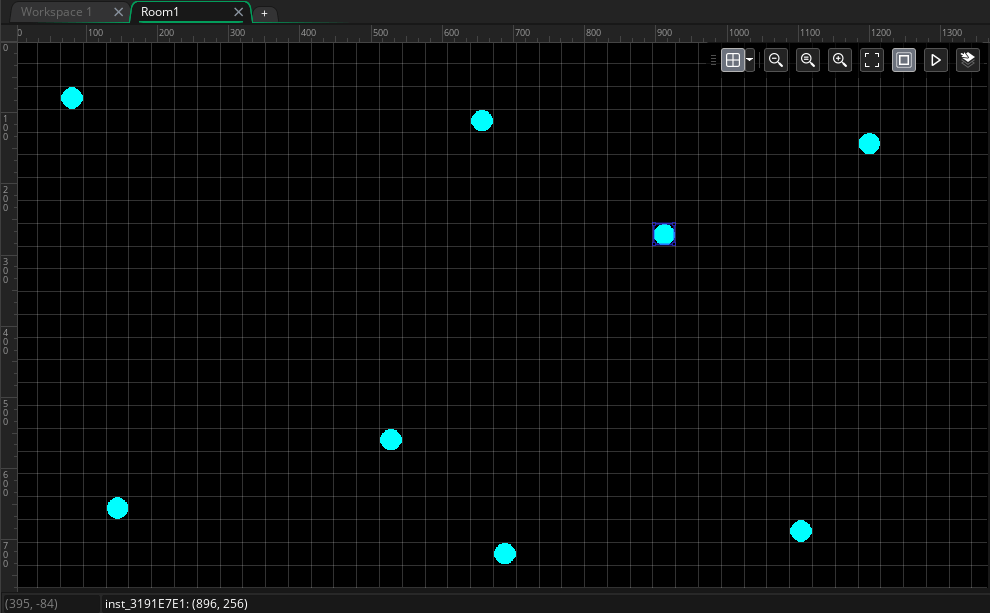This screenshot has width=990, height=613.
Task: Click the cyan circle in the top-right area
Action: pyautogui.click(x=869, y=144)
